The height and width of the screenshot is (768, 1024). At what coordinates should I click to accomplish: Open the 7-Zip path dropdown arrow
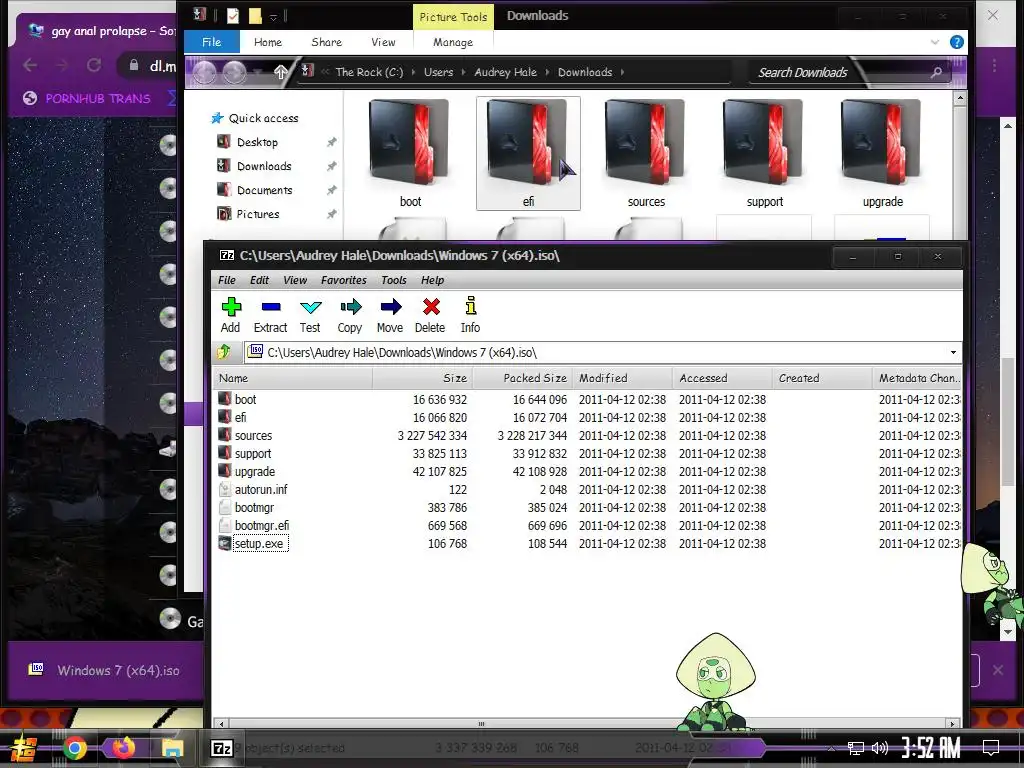pos(953,353)
